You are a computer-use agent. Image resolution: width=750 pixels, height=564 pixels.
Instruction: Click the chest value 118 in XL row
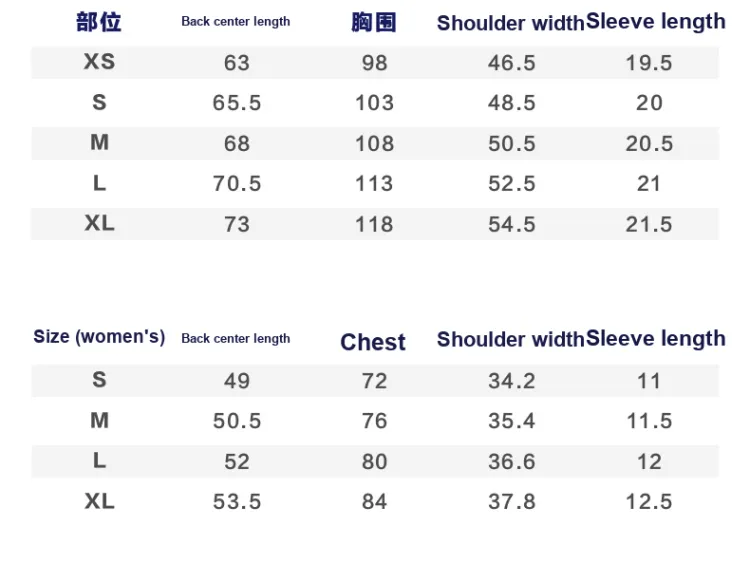[374, 224]
